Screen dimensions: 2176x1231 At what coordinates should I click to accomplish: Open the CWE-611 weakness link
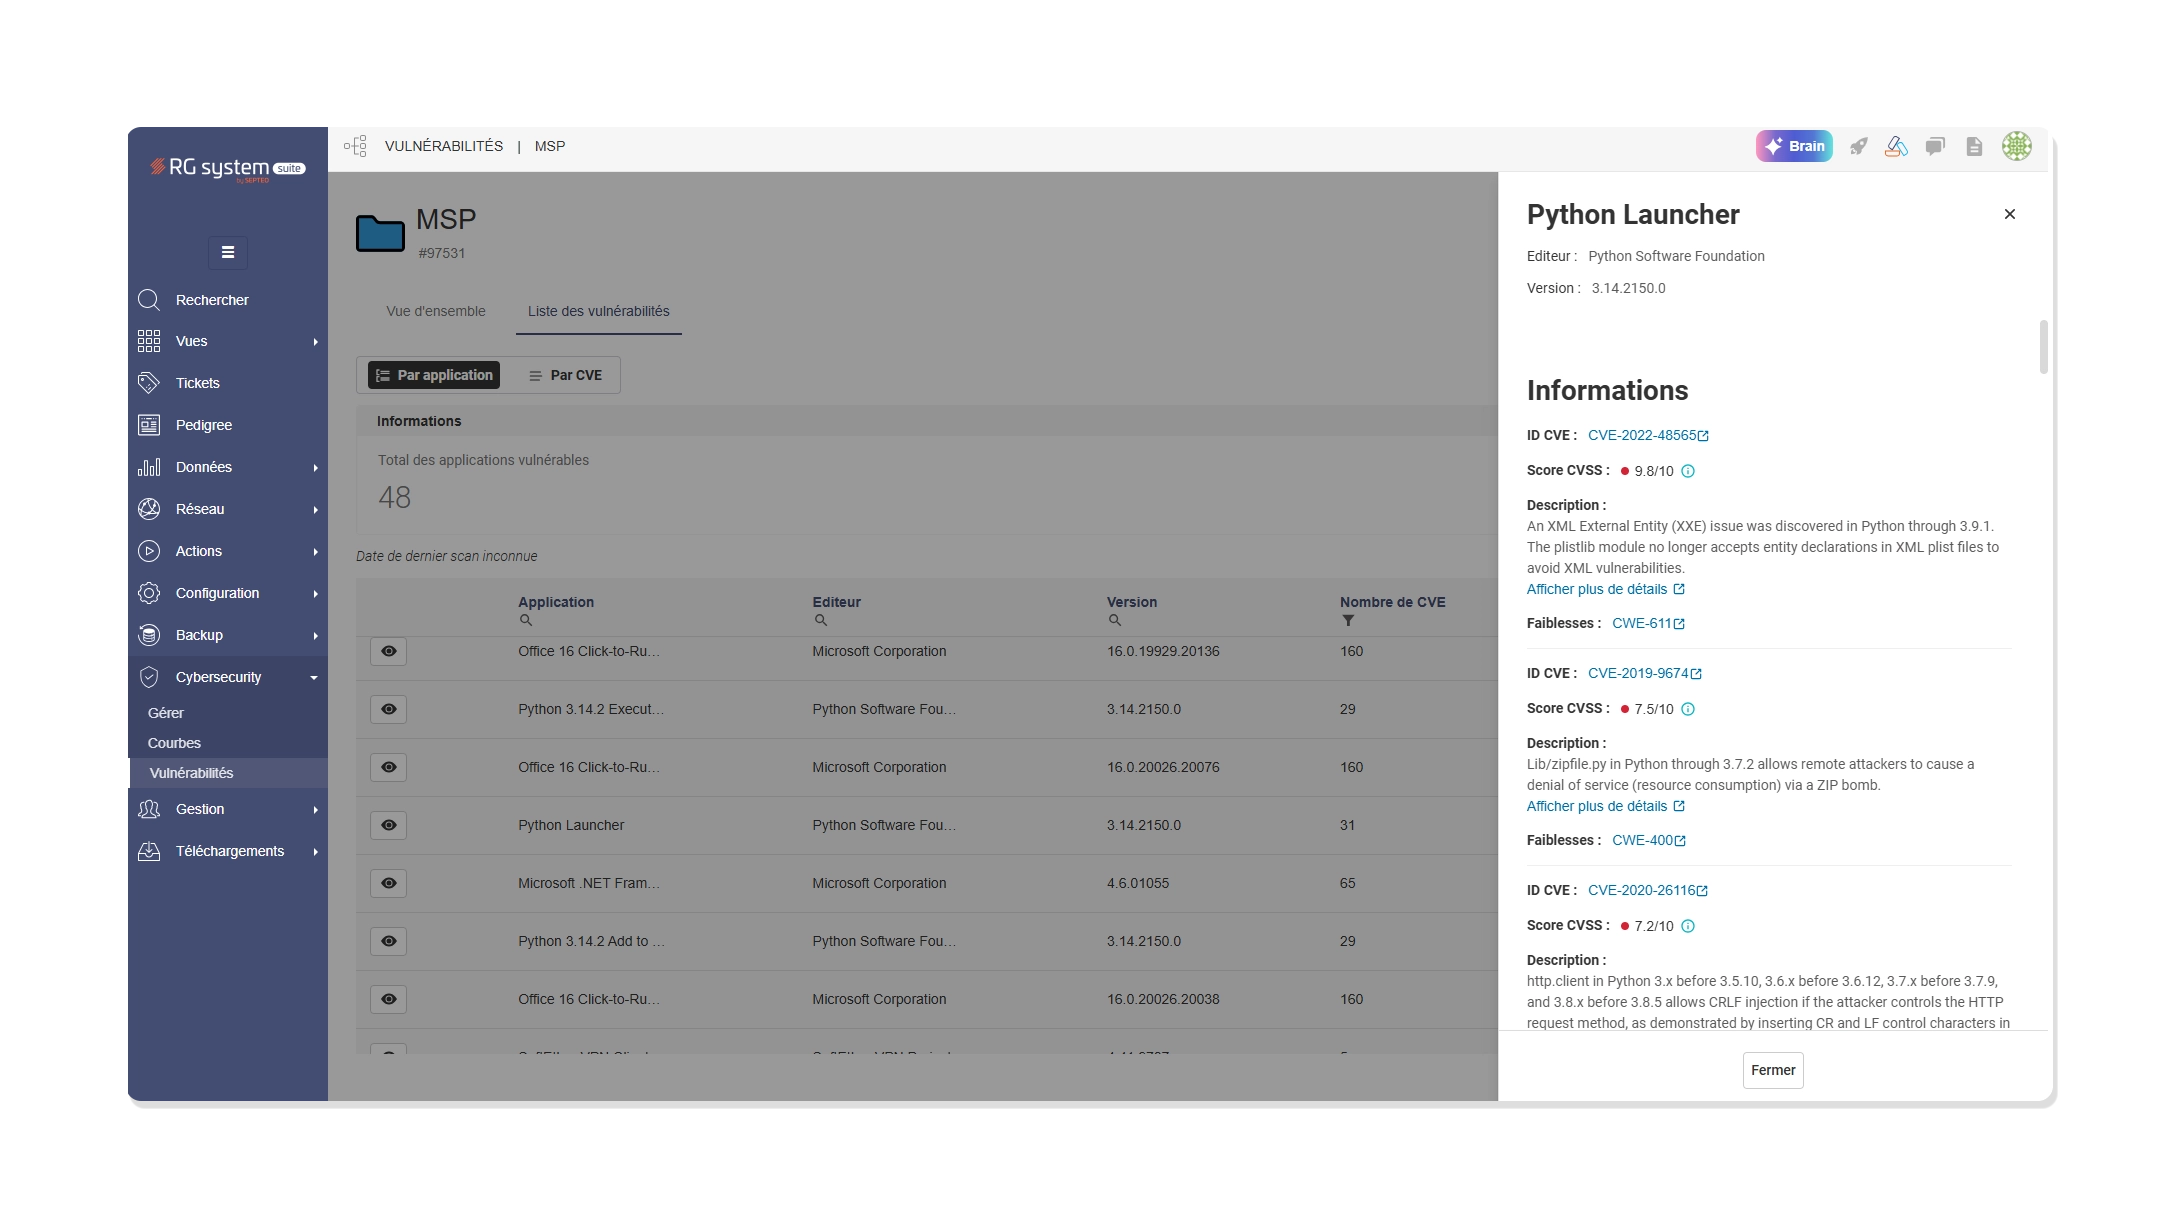point(1648,623)
